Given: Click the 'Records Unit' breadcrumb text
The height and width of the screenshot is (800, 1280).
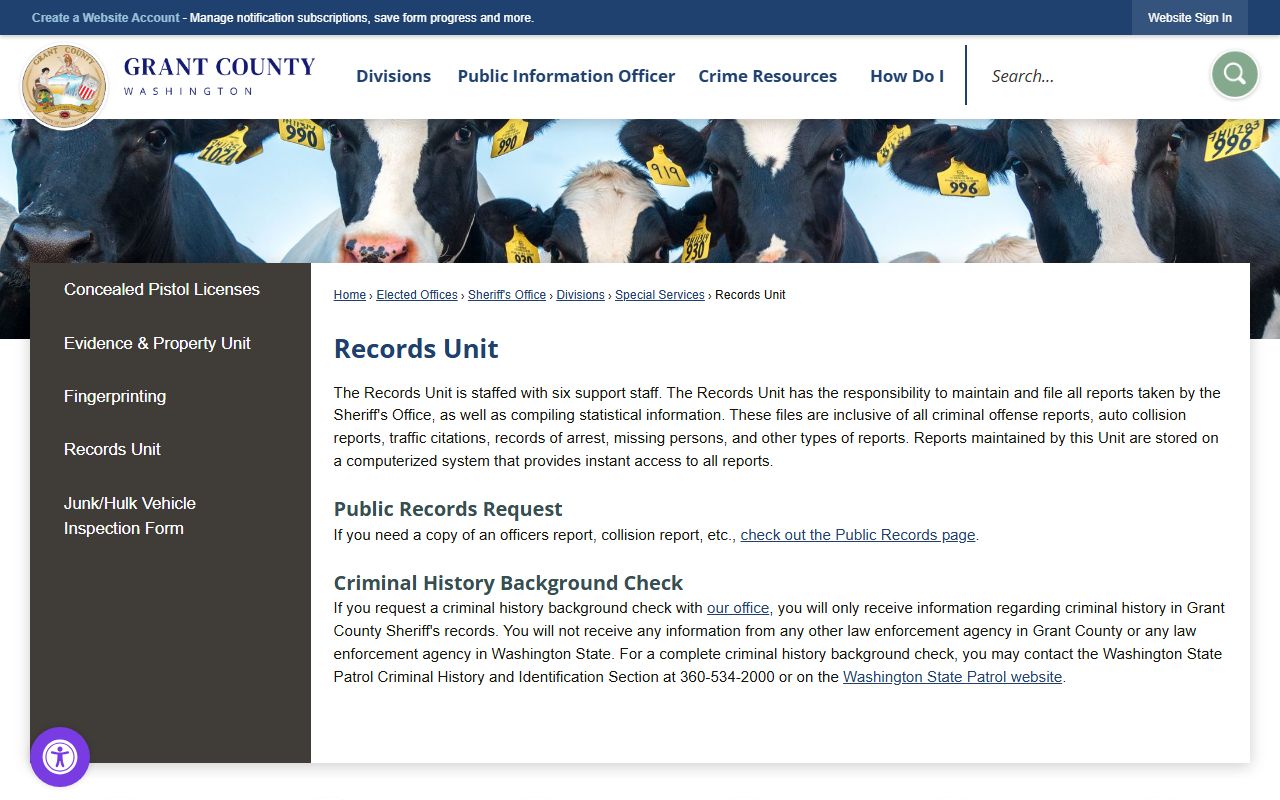Looking at the screenshot, I should [x=750, y=295].
